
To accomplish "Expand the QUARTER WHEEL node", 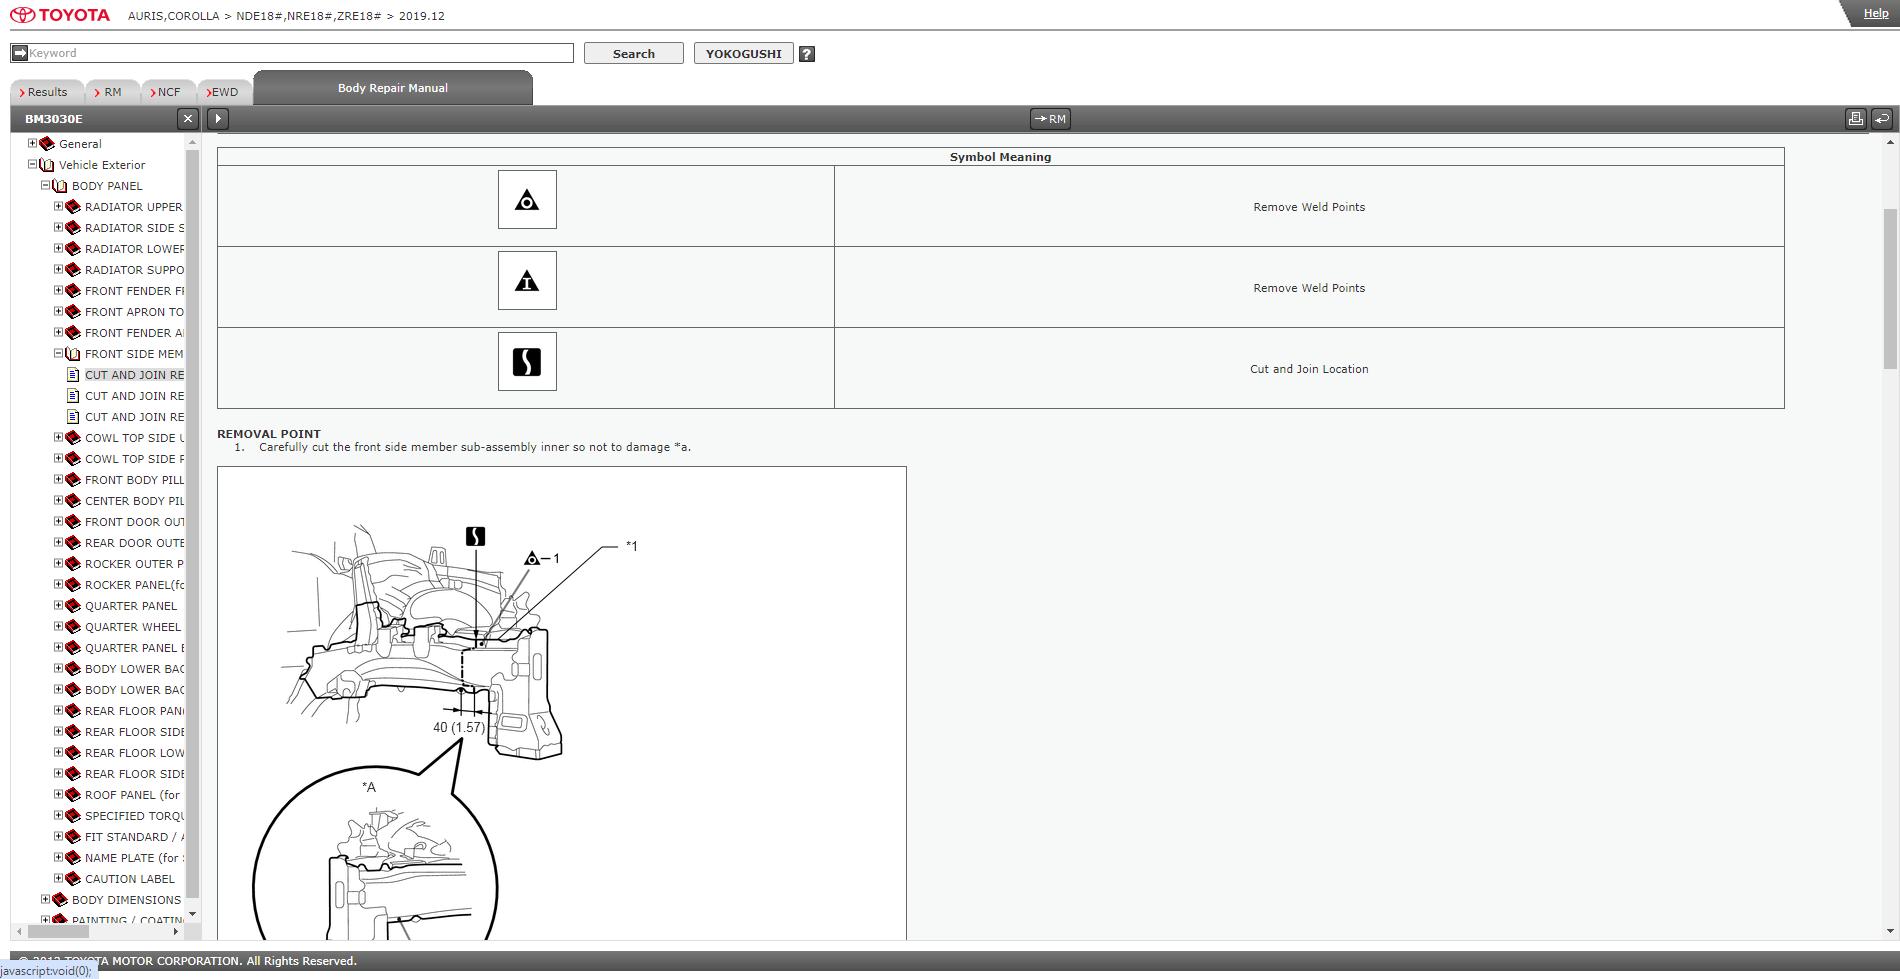I will (x=58, y=626).
